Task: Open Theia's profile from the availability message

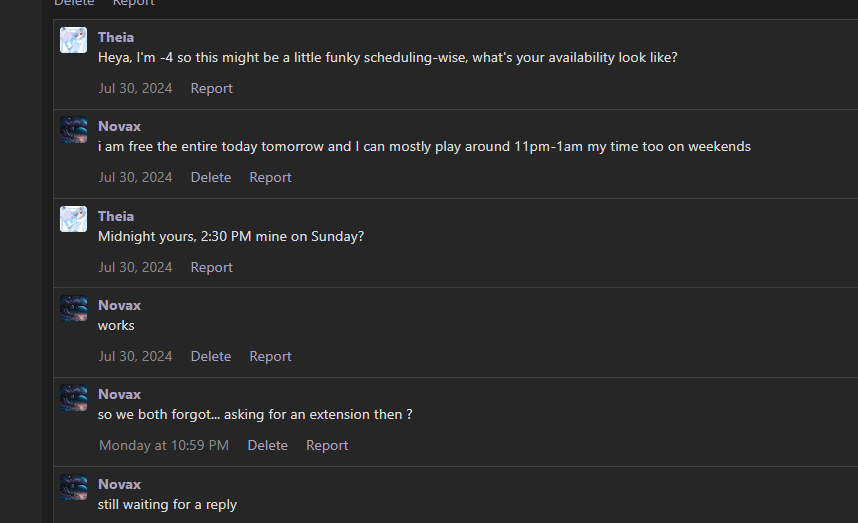Action: pos(116,37)
